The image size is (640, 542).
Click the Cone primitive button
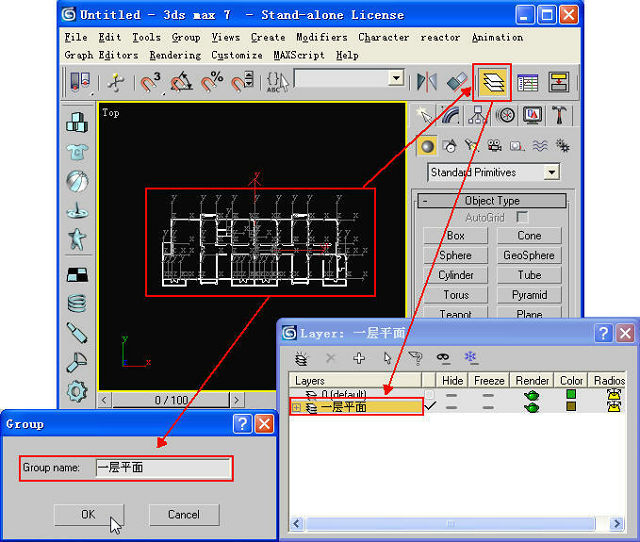tap(529, 235)
